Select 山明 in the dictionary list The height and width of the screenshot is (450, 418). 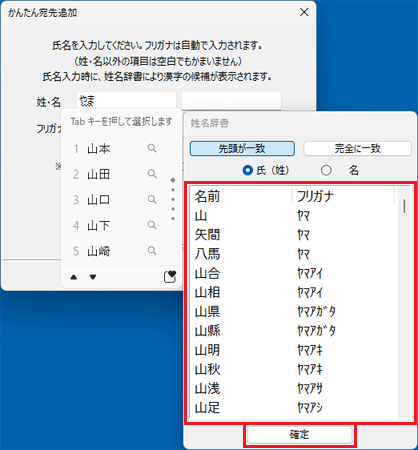pyautogui.click(x=294, y=350)
